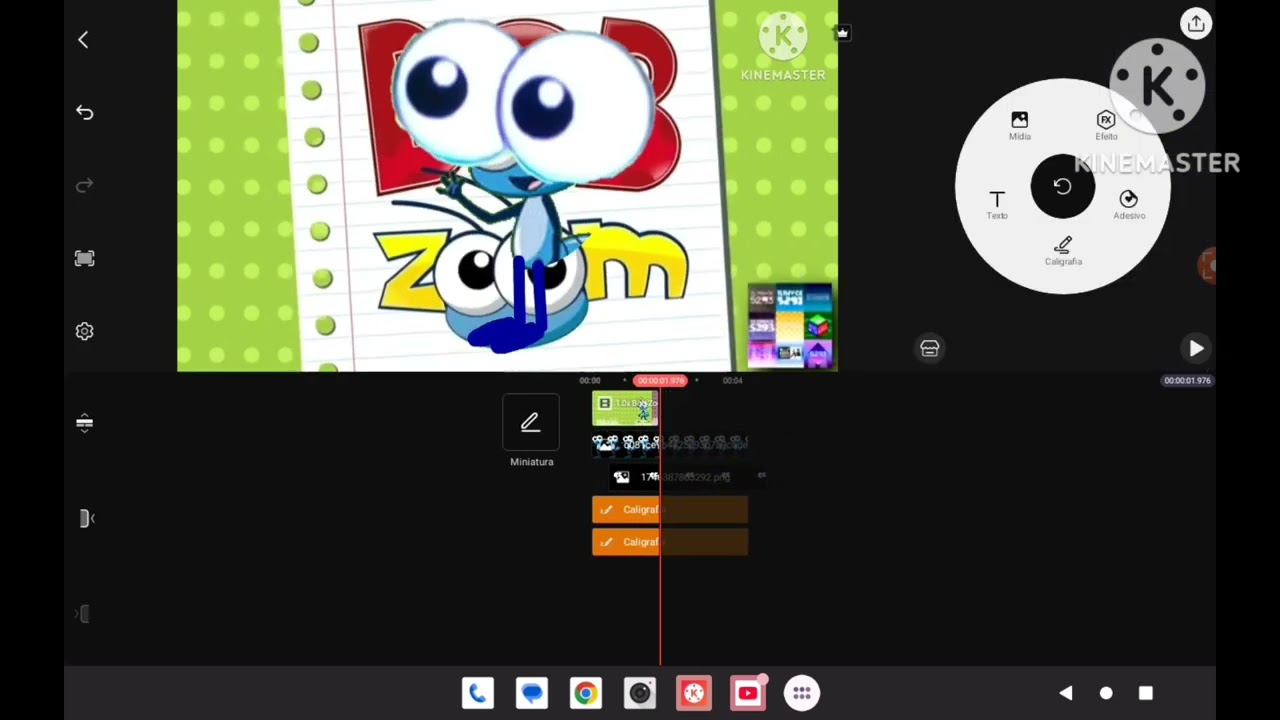This screenshot has width=1280, height=720.
Task: Tap the 00:04 timeline ruler mark
Action: pos(733,380)
